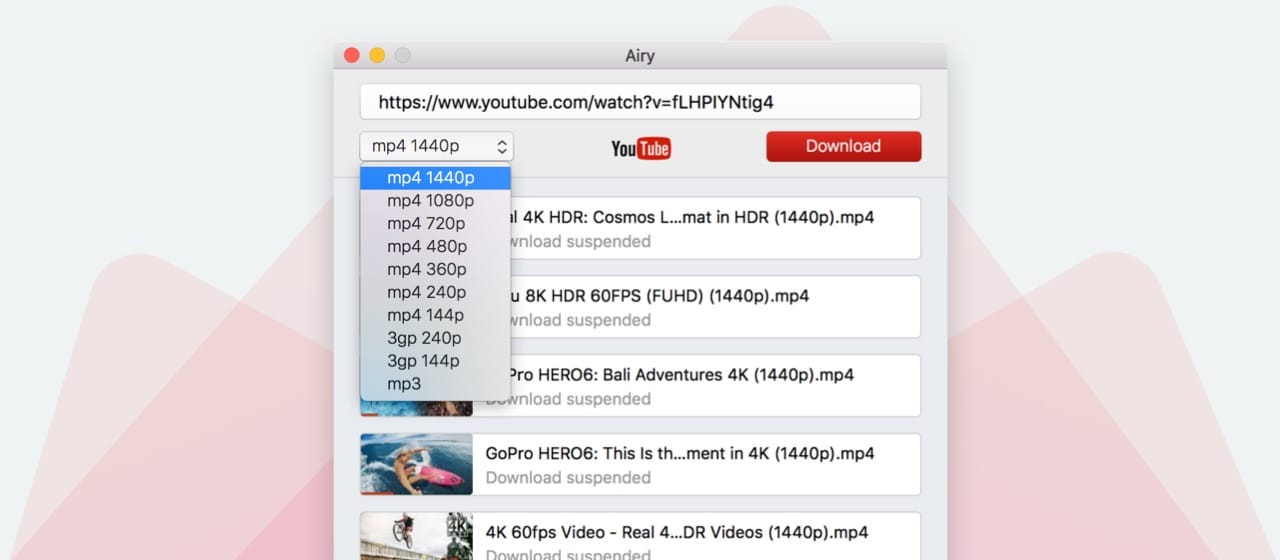Focus the YouTube URL input field

(640, 102)
